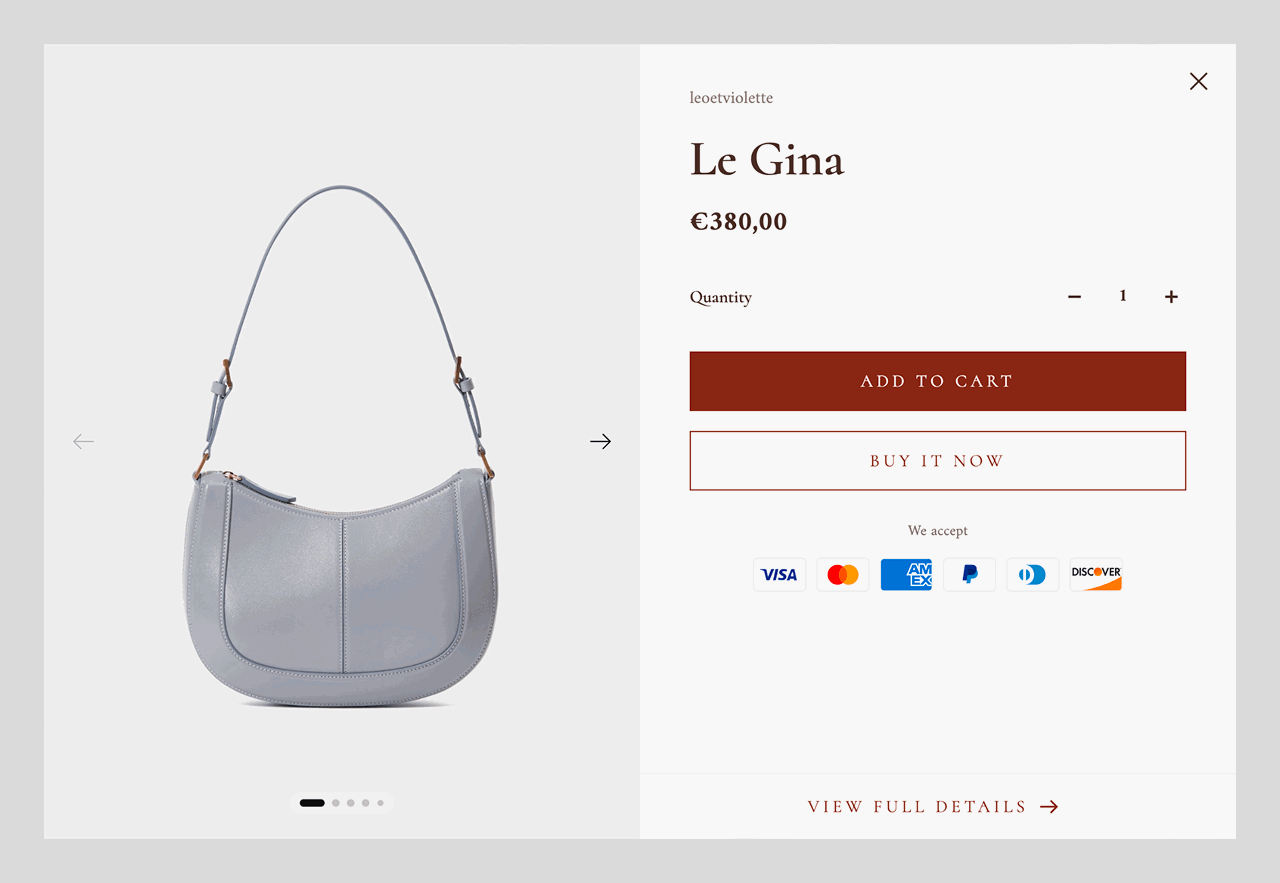The width and height of the screenshot is (1280, 883).
Task: Click the Mastercard payment icon
Action: tap(843, 575)
